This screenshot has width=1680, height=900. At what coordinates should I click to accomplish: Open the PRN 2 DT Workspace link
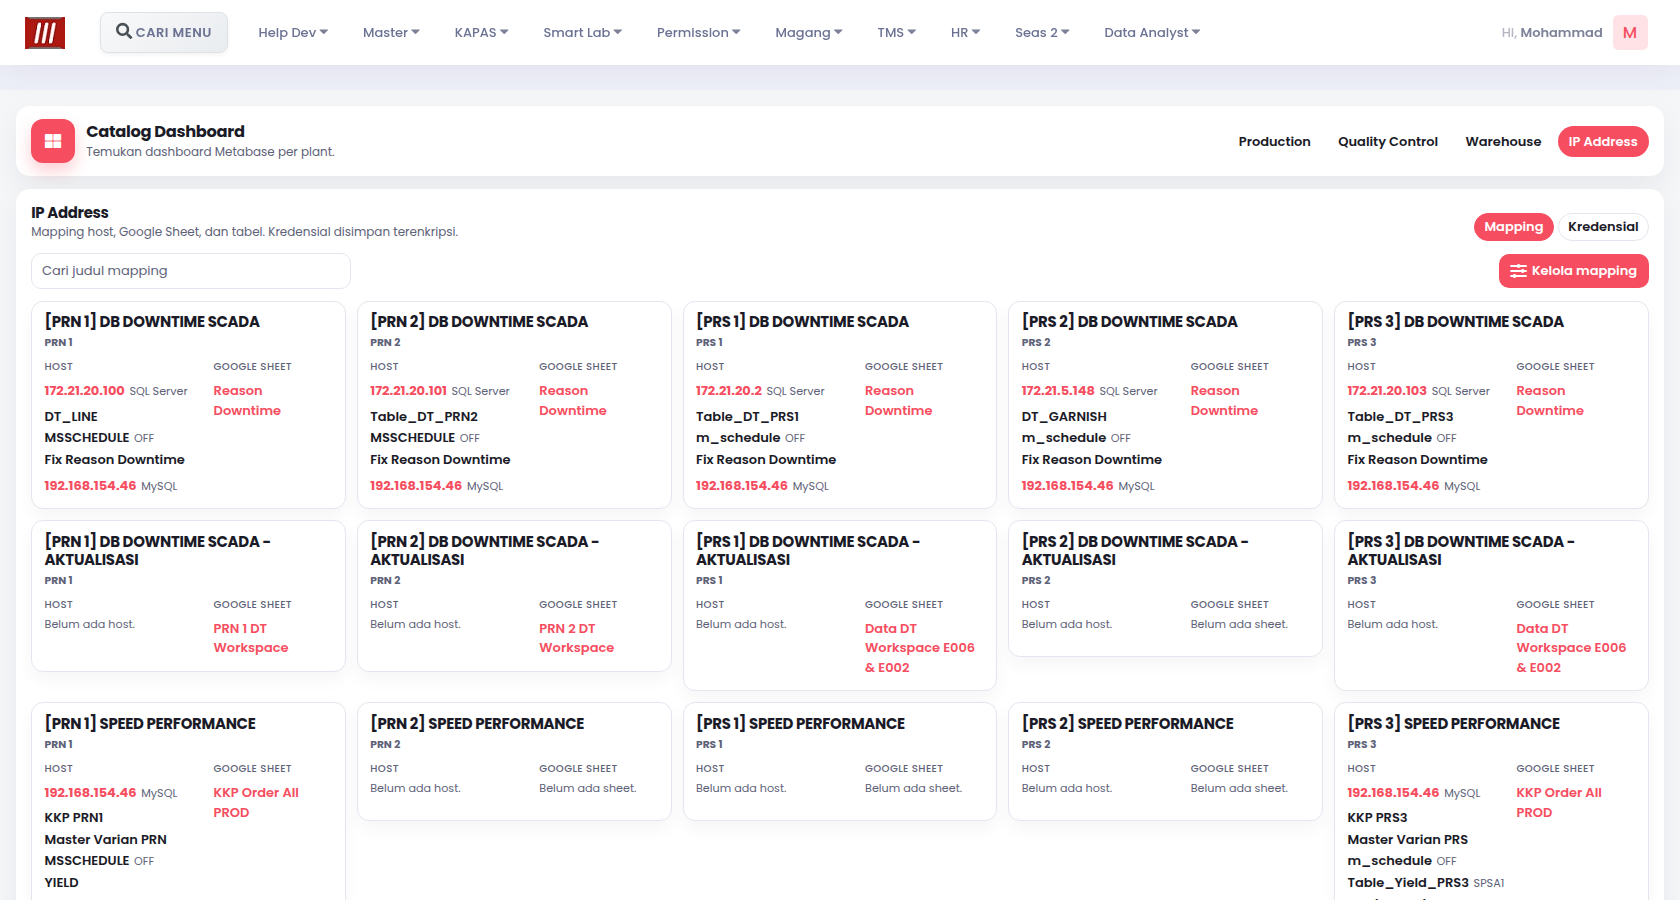(x=577, y=638)
